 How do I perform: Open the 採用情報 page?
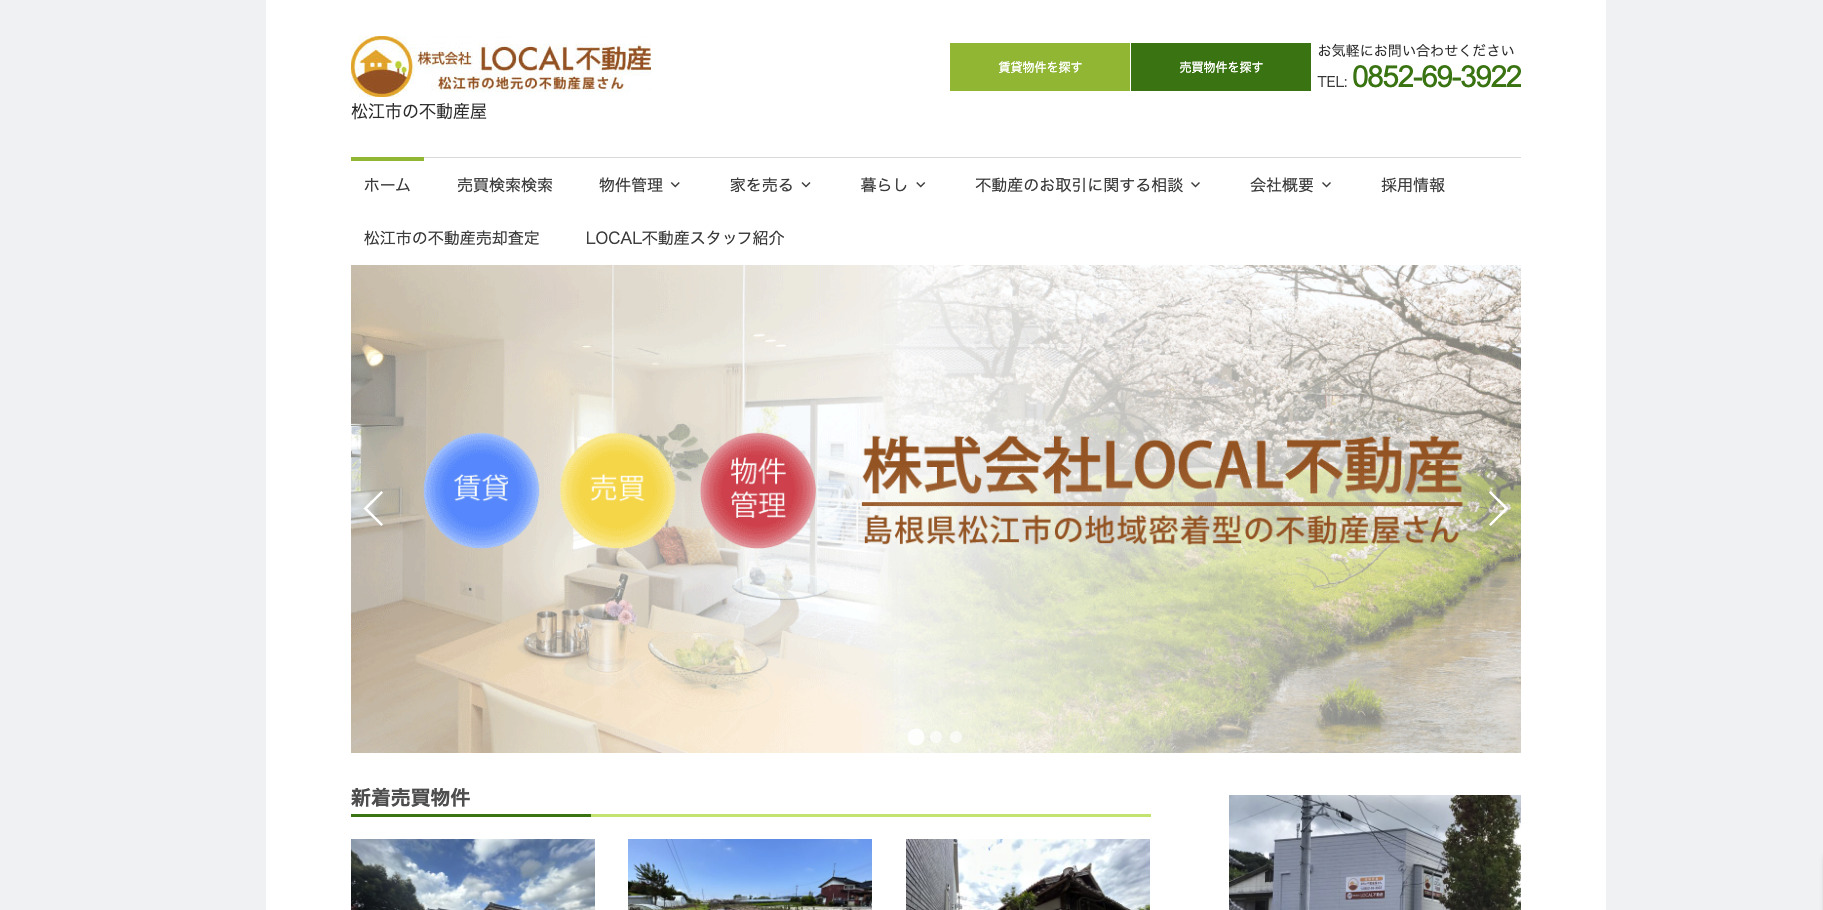[1413, 185]
